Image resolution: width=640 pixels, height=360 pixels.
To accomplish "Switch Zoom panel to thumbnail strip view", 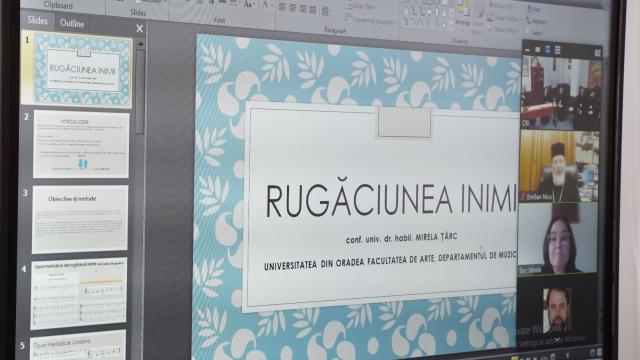I will [x=547, y=50].
